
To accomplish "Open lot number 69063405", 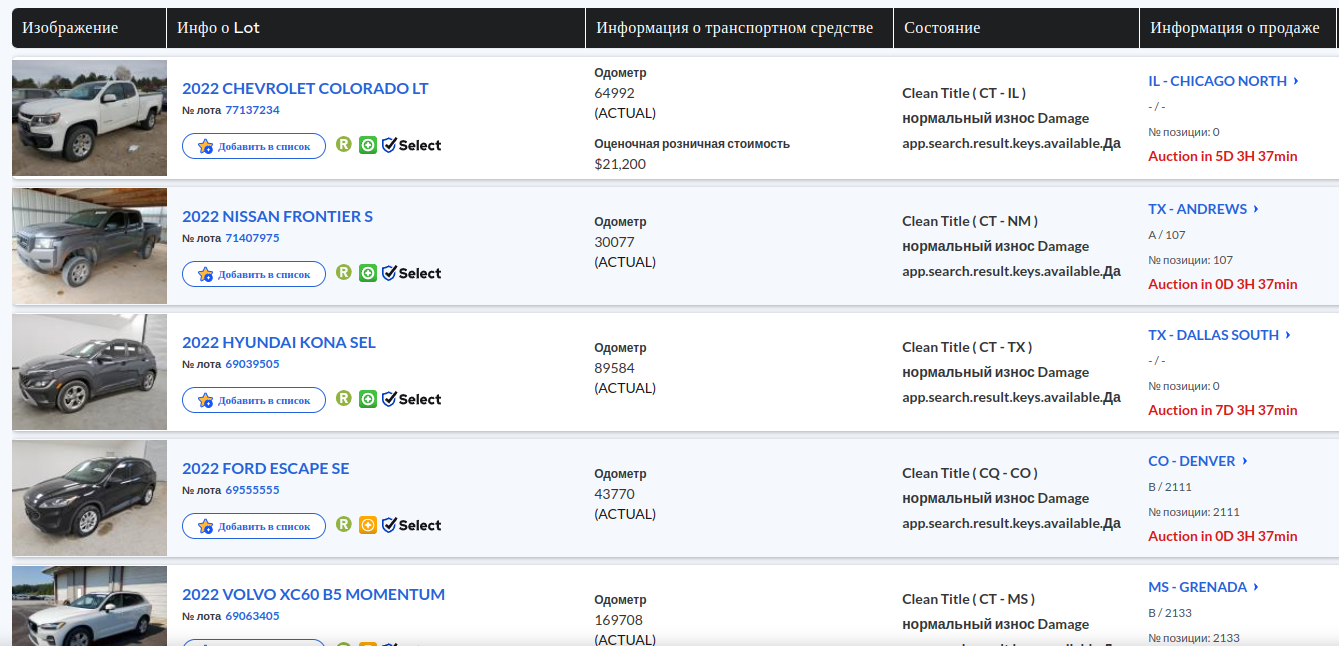I will [252, 616].
